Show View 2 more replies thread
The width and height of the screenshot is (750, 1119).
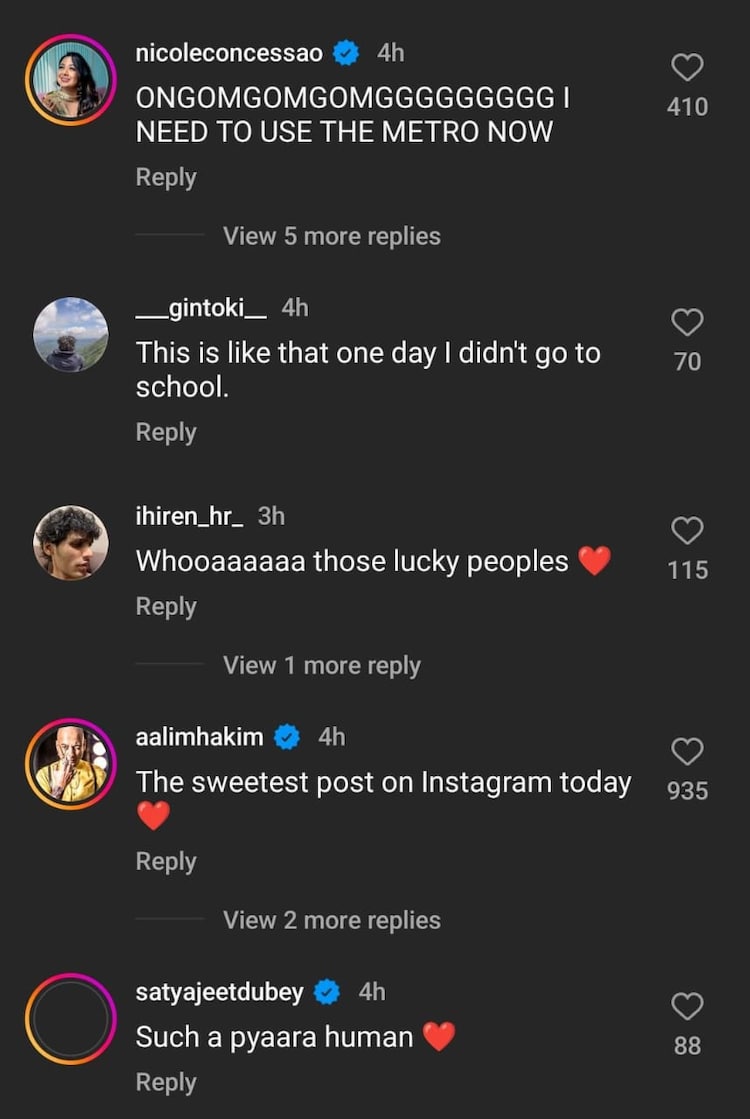point(331,920)
